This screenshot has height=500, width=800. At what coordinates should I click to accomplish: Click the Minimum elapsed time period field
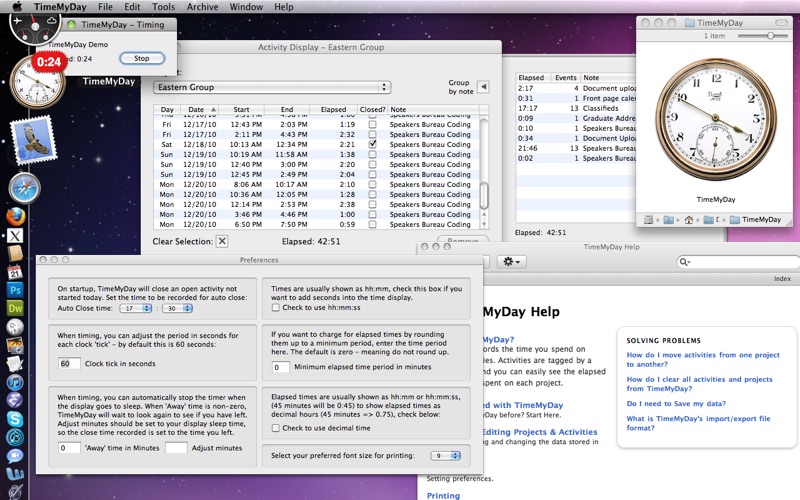281,367
